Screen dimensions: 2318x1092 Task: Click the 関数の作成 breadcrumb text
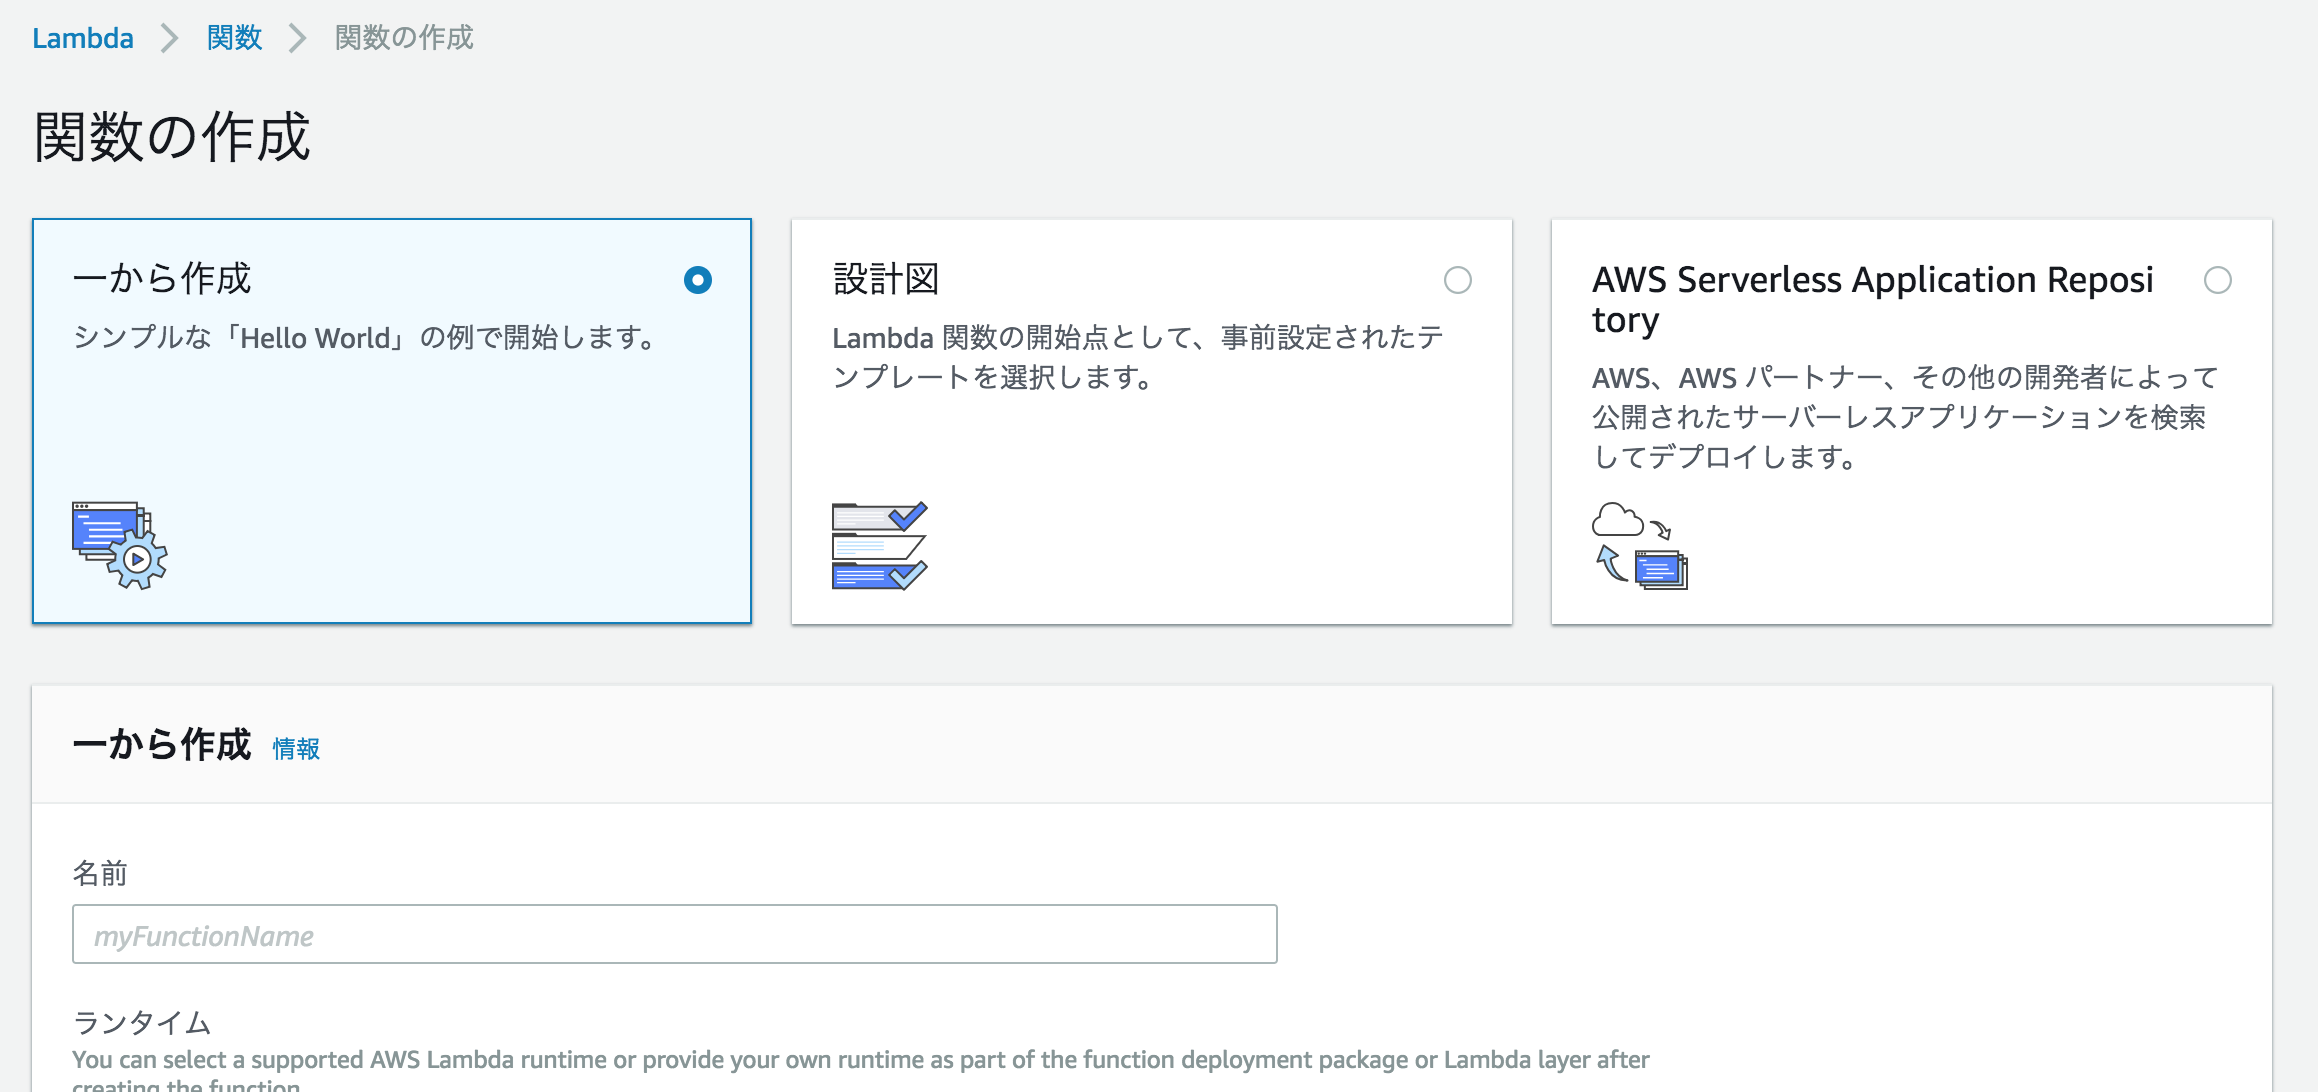tap(404, 38)
